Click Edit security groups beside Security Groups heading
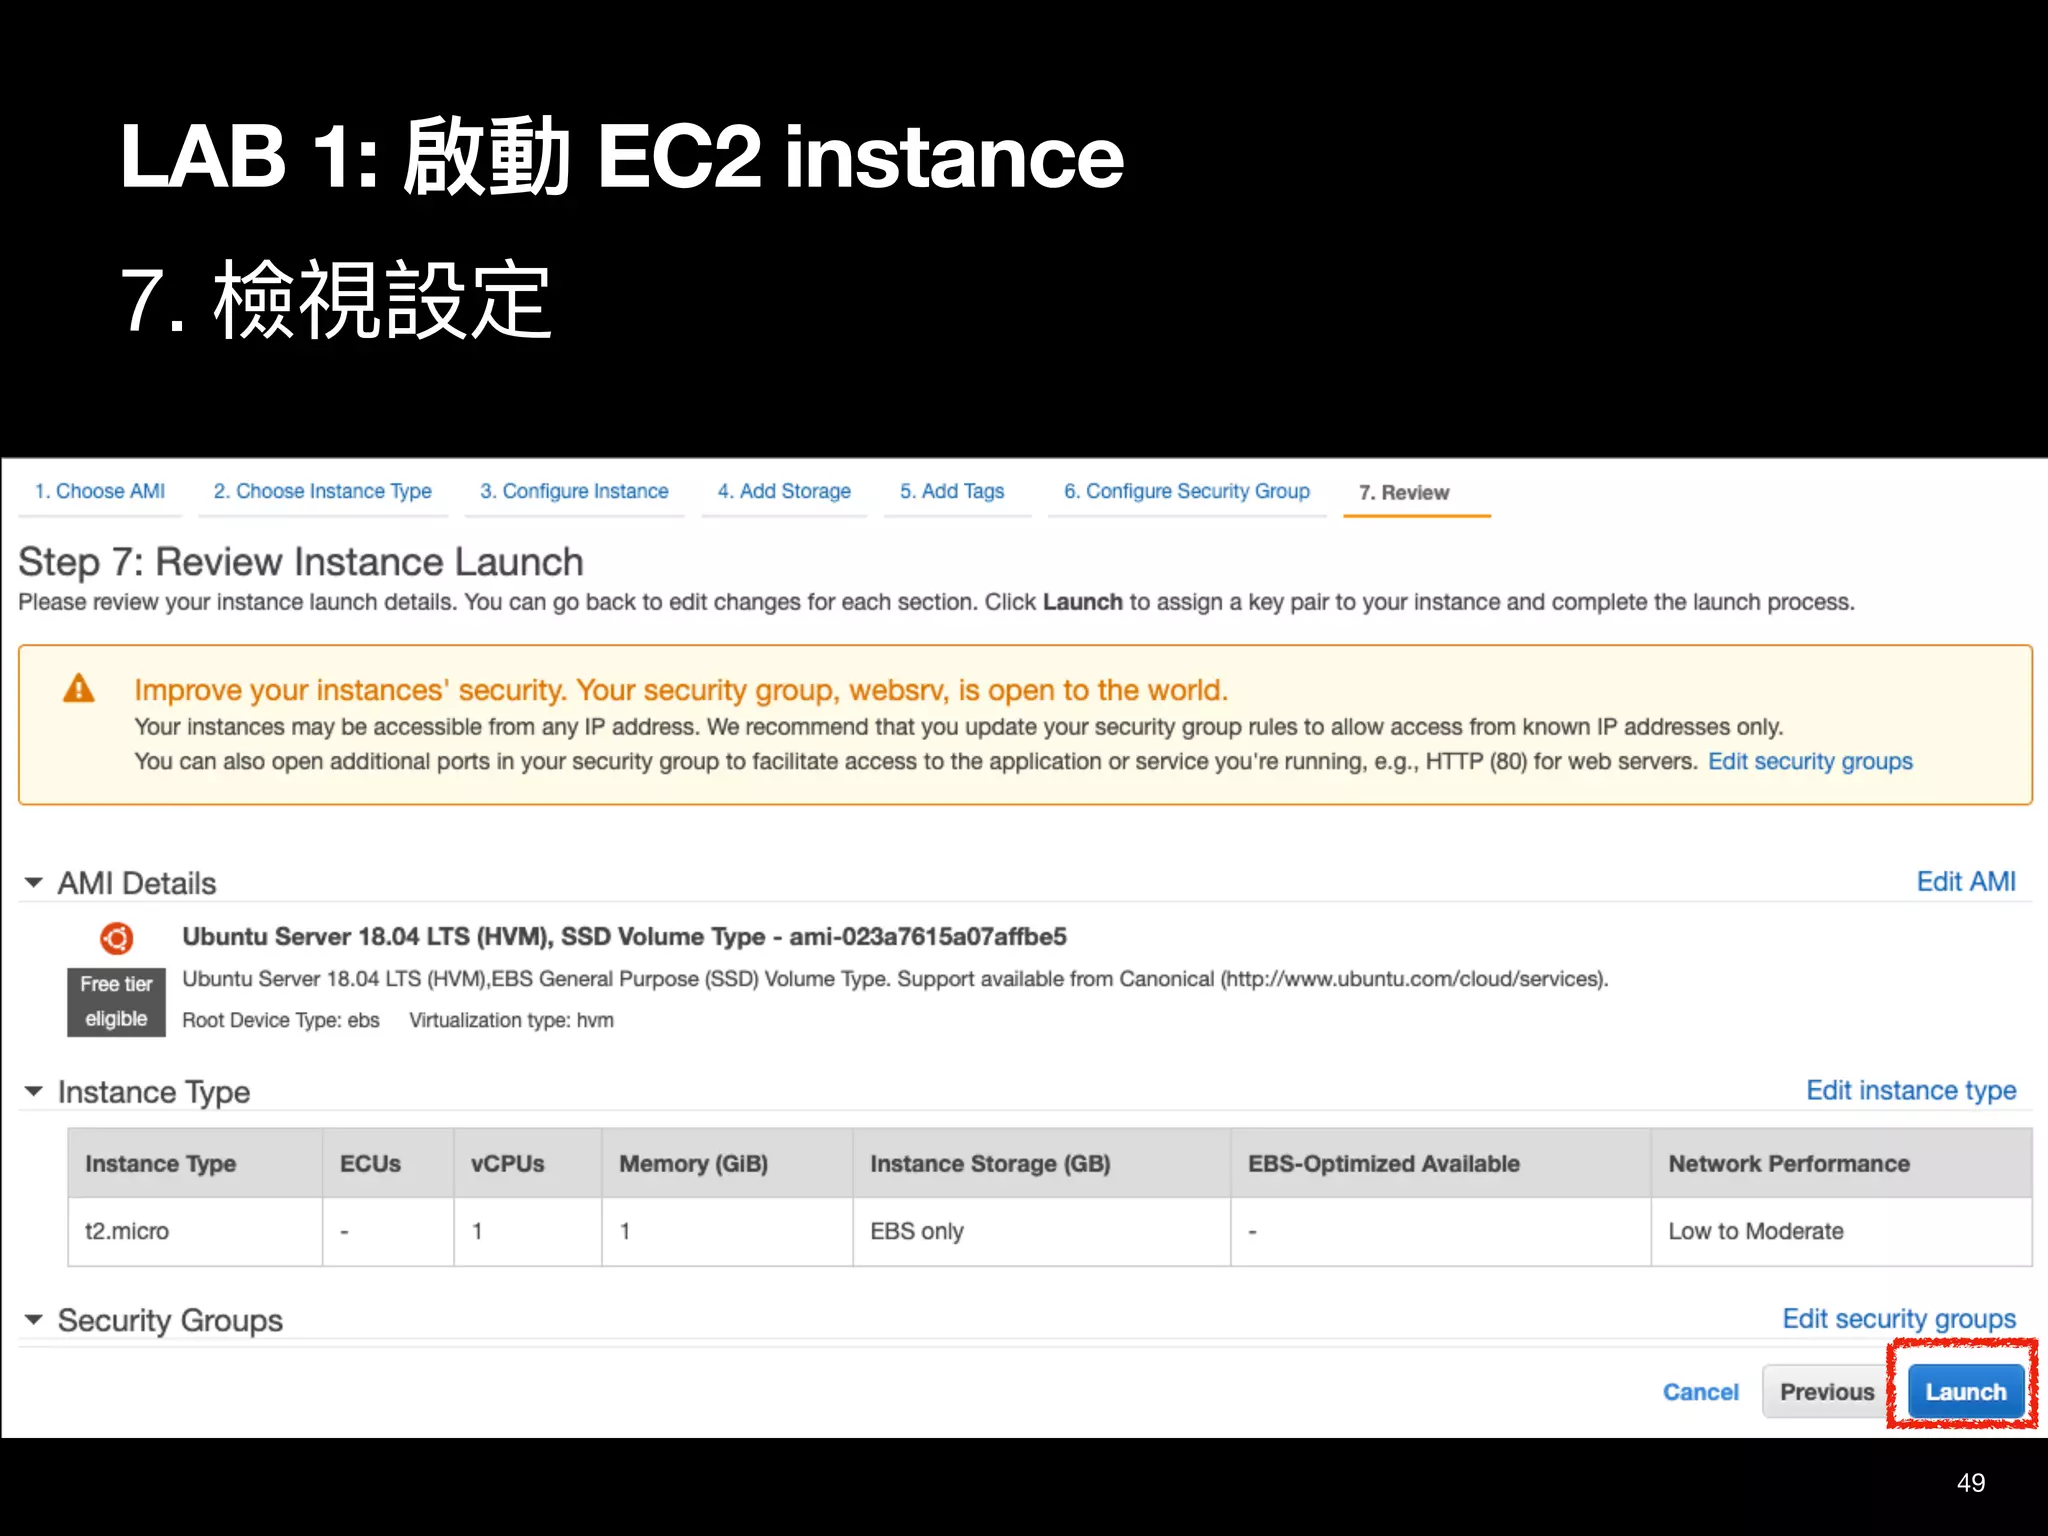 1899,1319
